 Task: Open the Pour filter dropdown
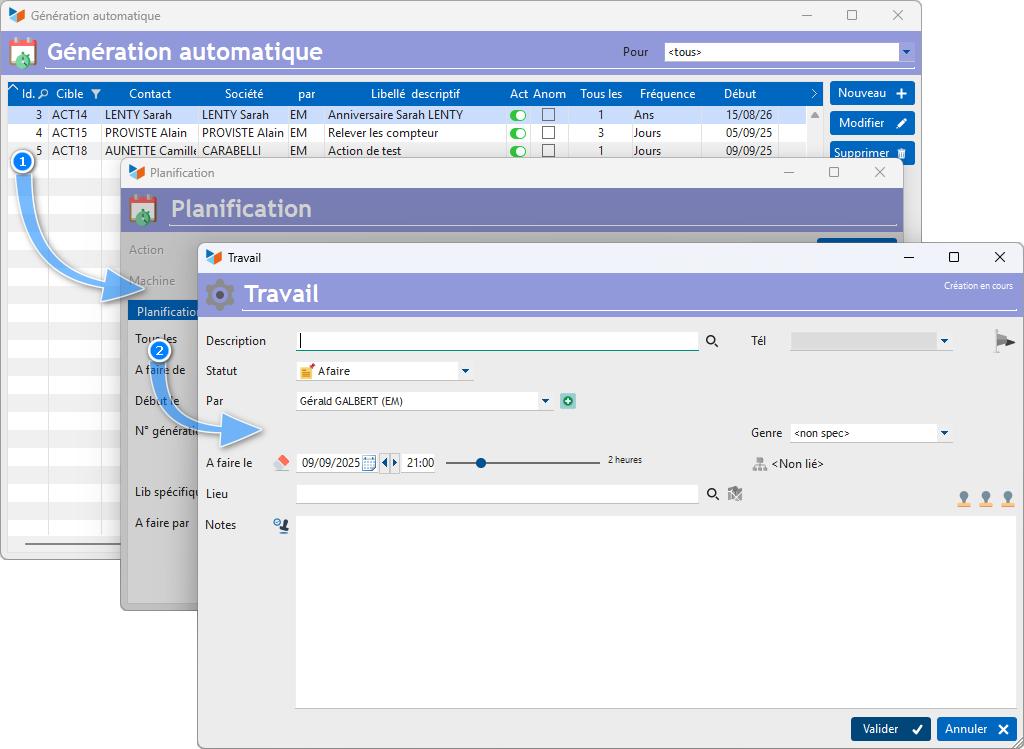pos(906,52)
